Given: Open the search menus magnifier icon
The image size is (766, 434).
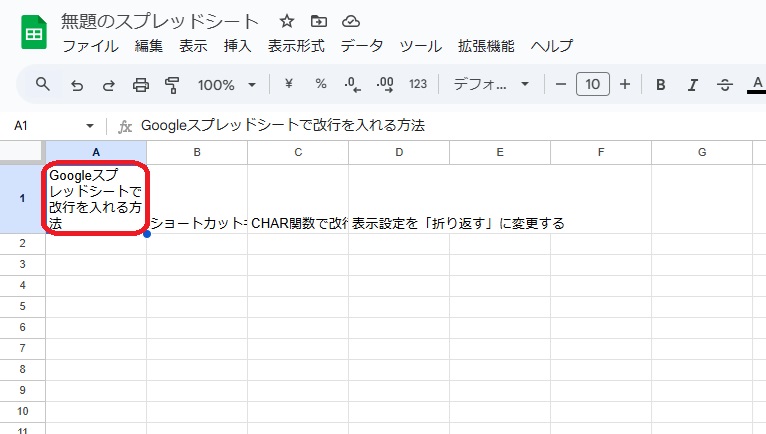Looking at the screenshot, I should 43,84.
